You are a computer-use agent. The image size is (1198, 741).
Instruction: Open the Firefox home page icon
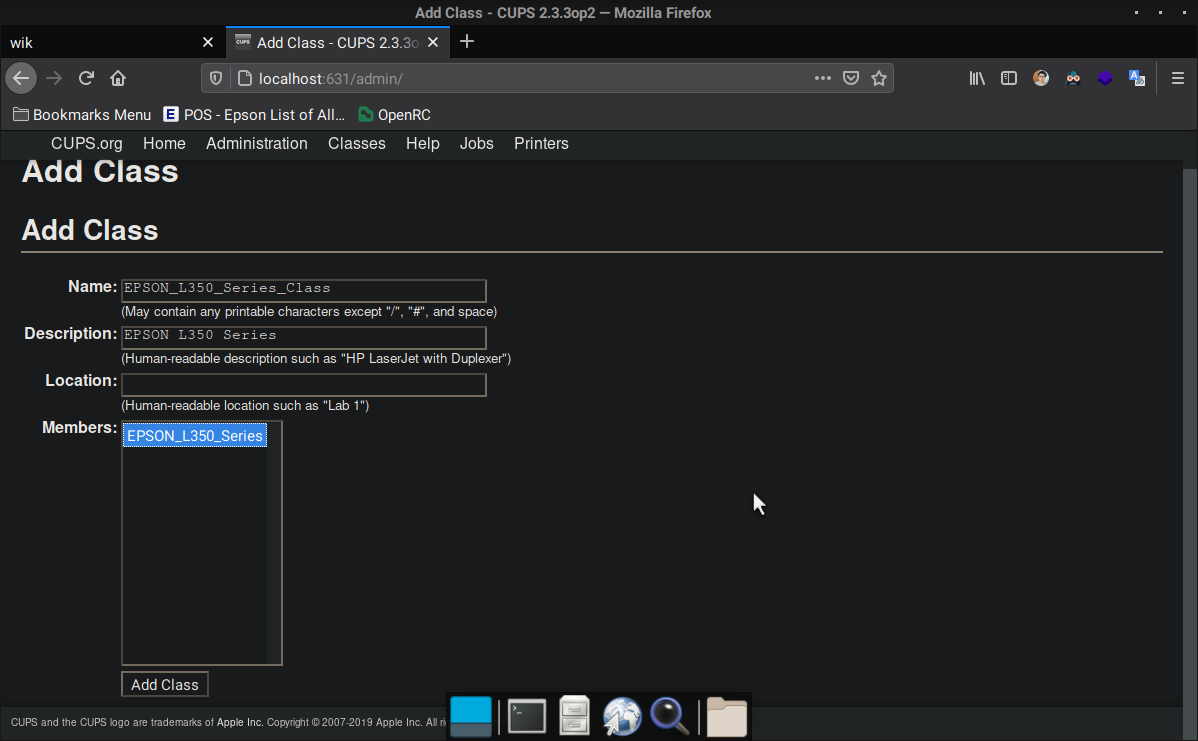[x=118, y=78]
